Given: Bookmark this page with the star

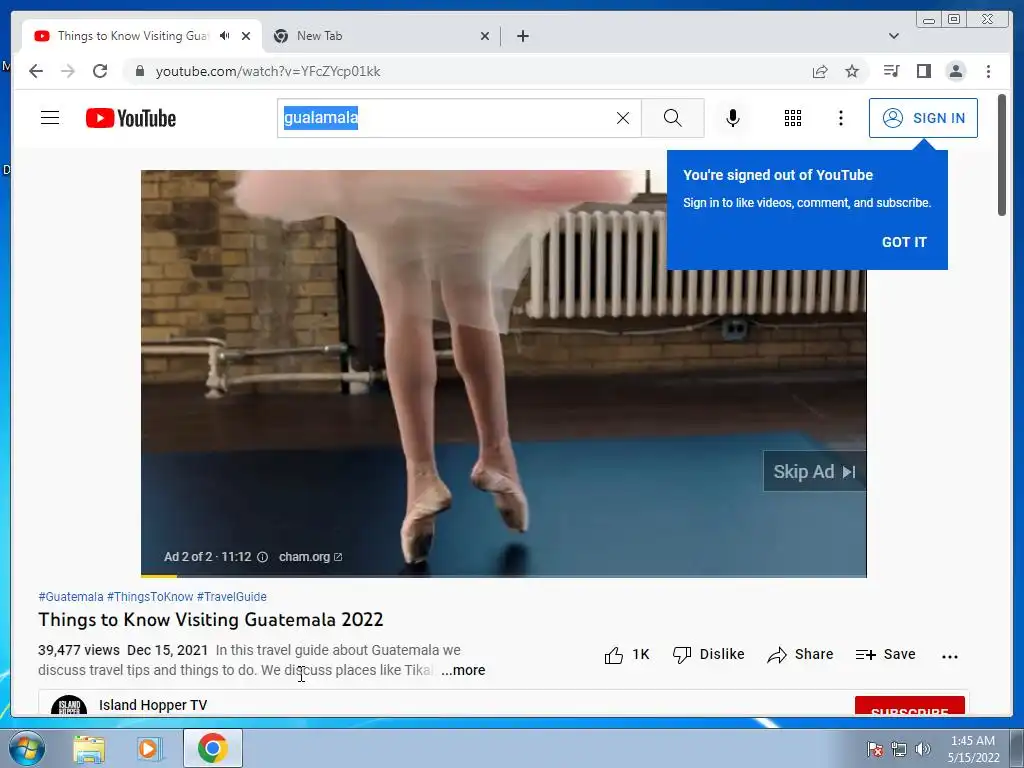Looking at the screenshot, I should pos(852,71).
